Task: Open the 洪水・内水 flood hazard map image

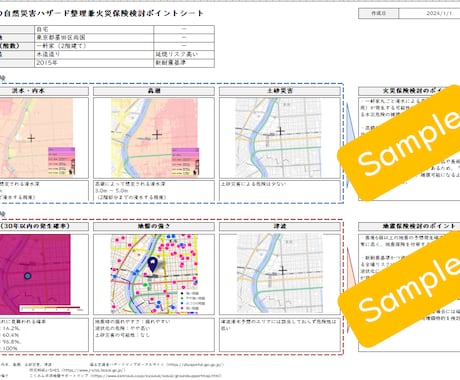Action: [x=36, y=138]
